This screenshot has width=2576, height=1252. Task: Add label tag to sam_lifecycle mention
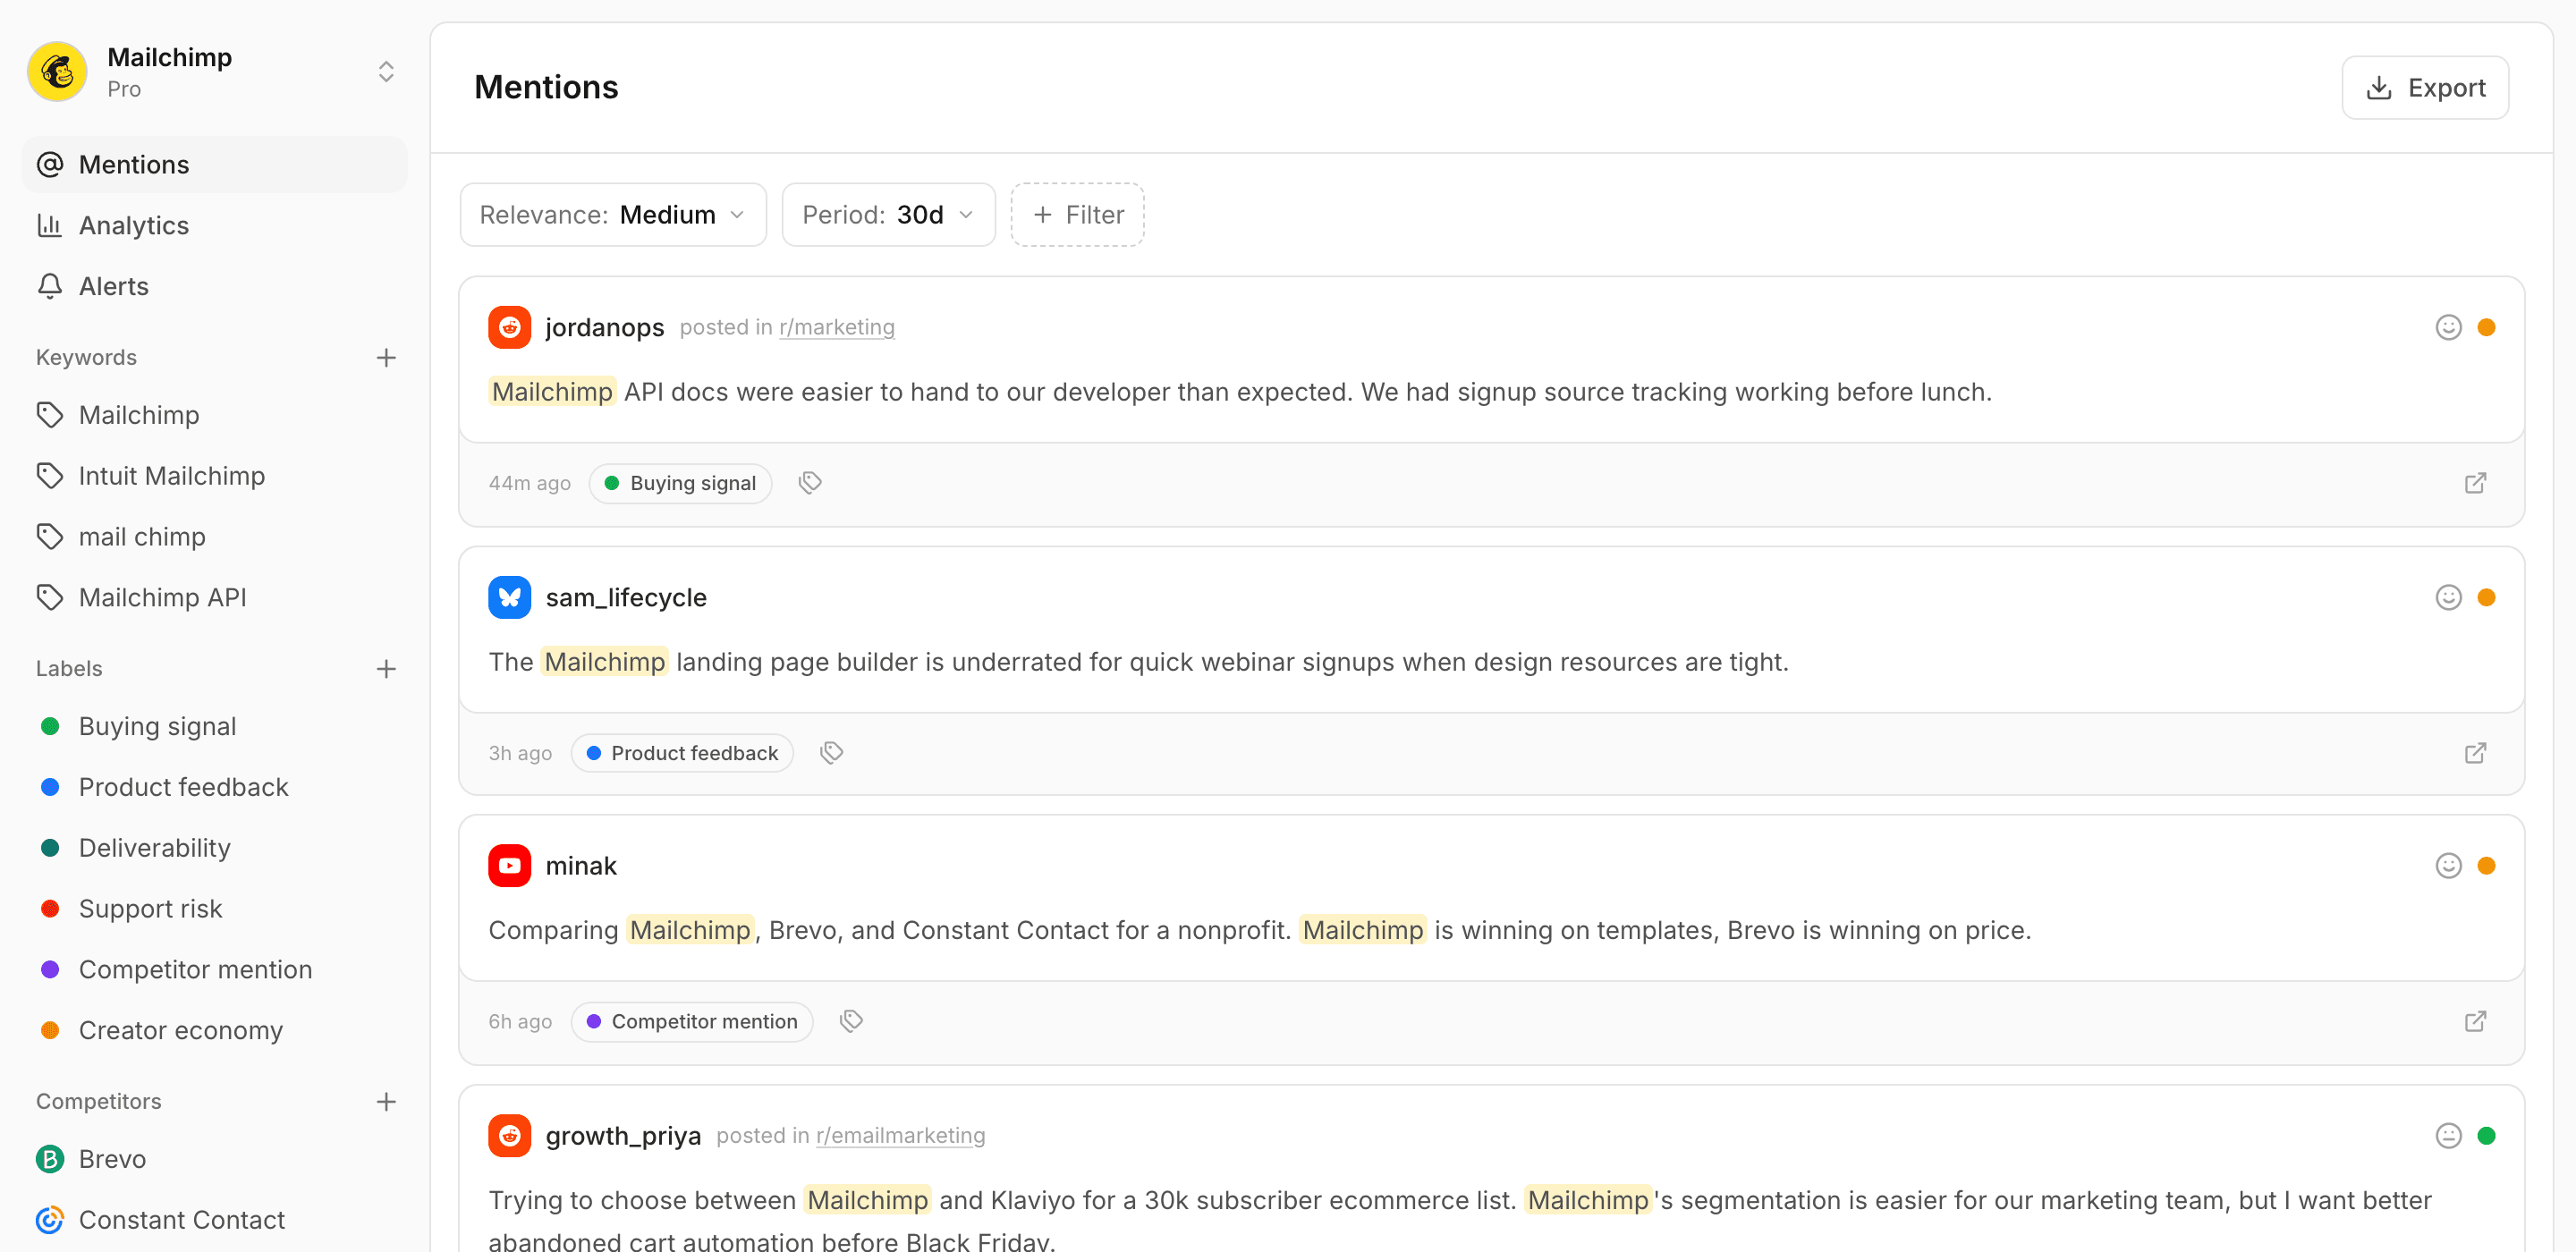coord(832,754)
